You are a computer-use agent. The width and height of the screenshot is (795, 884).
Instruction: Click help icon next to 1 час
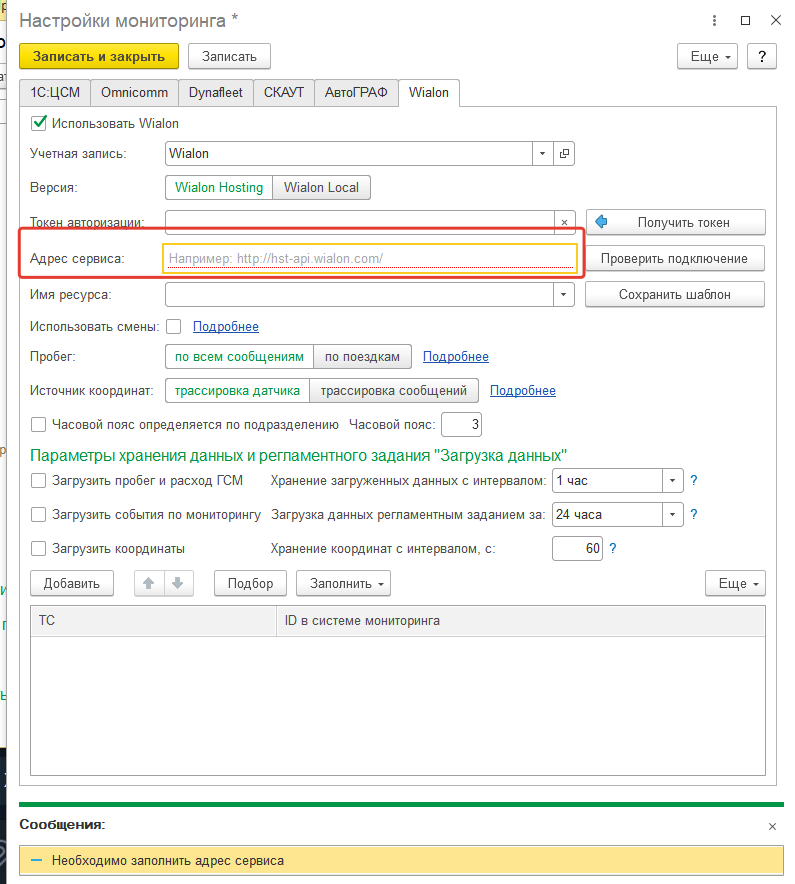pyautogui.click(x=693, y=481)
